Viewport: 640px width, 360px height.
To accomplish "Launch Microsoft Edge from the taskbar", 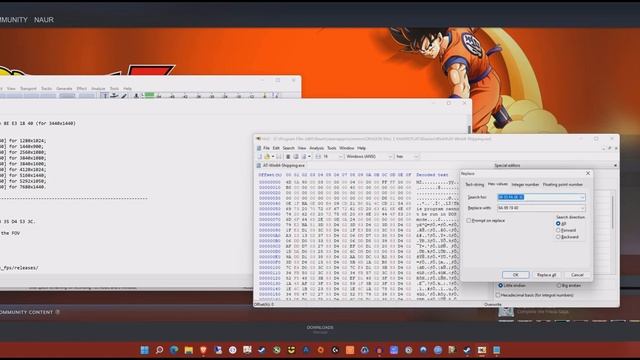I will 174,350.
